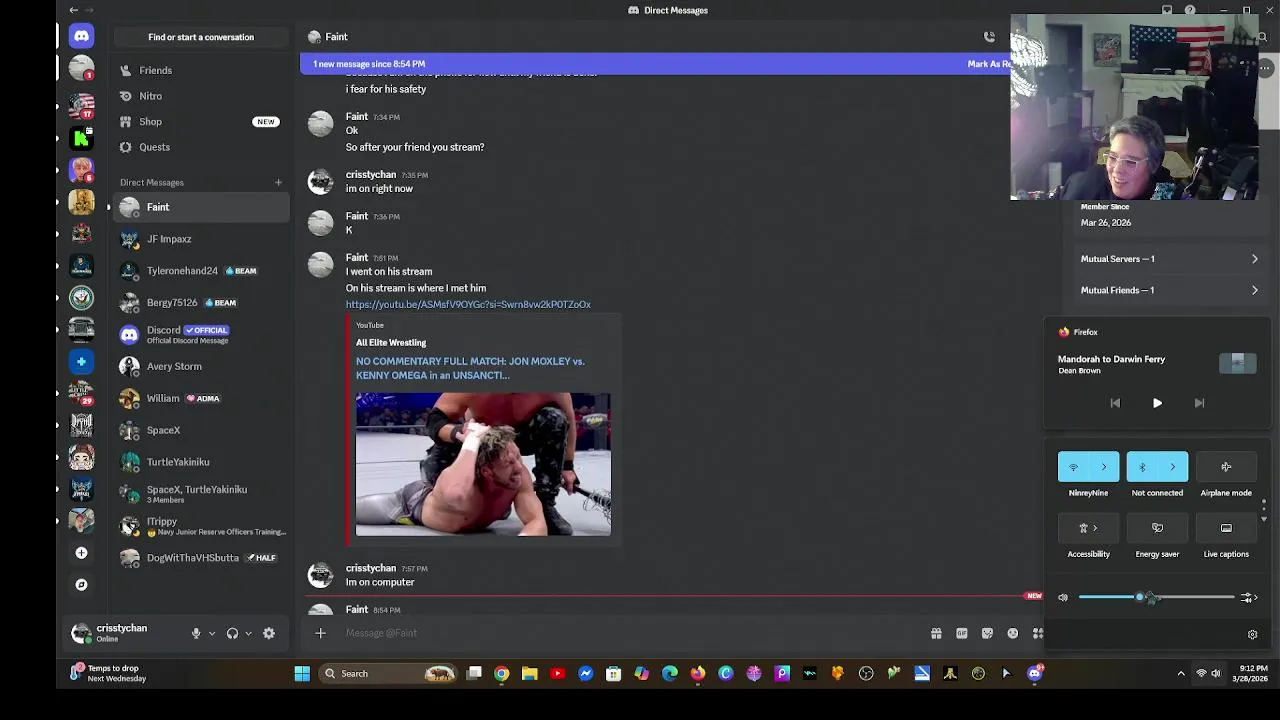Open the Quests page
This screenshot has height=720, width=1280.
tap(200, 147)
